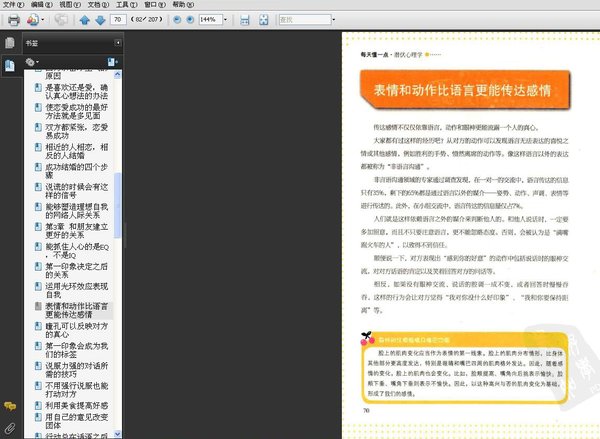
Task: Open dropdown arrow beside the colorful toolbar icon
Action: [42, 20]
